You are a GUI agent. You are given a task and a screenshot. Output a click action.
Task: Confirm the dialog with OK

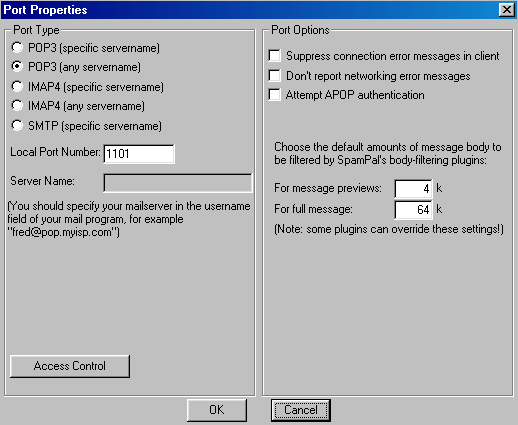217,410
